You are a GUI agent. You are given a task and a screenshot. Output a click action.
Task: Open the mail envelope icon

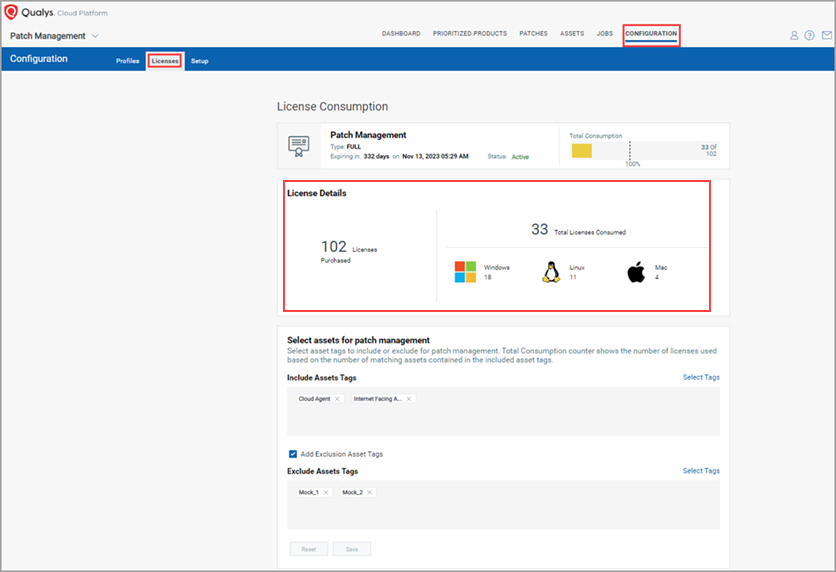click(826, 35)
